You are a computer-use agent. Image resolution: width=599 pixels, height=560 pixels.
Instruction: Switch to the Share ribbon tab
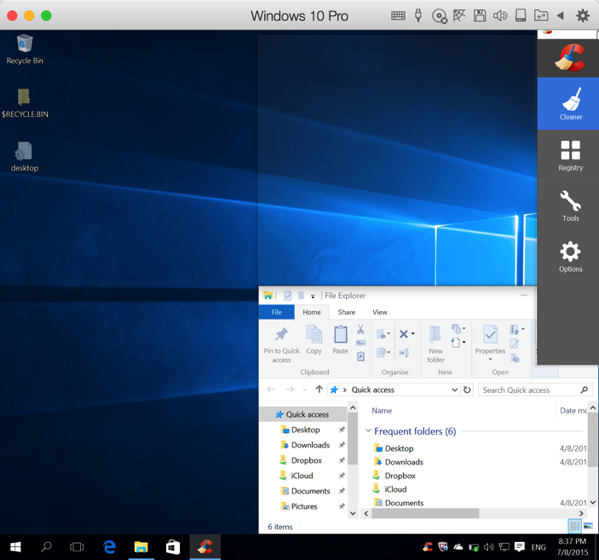[x=346, y=312]
